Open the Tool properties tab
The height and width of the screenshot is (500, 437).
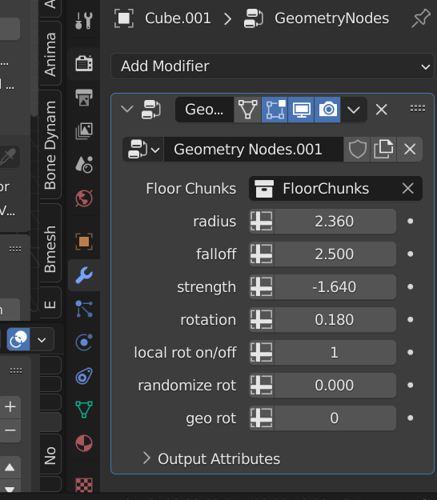point(84,21)
